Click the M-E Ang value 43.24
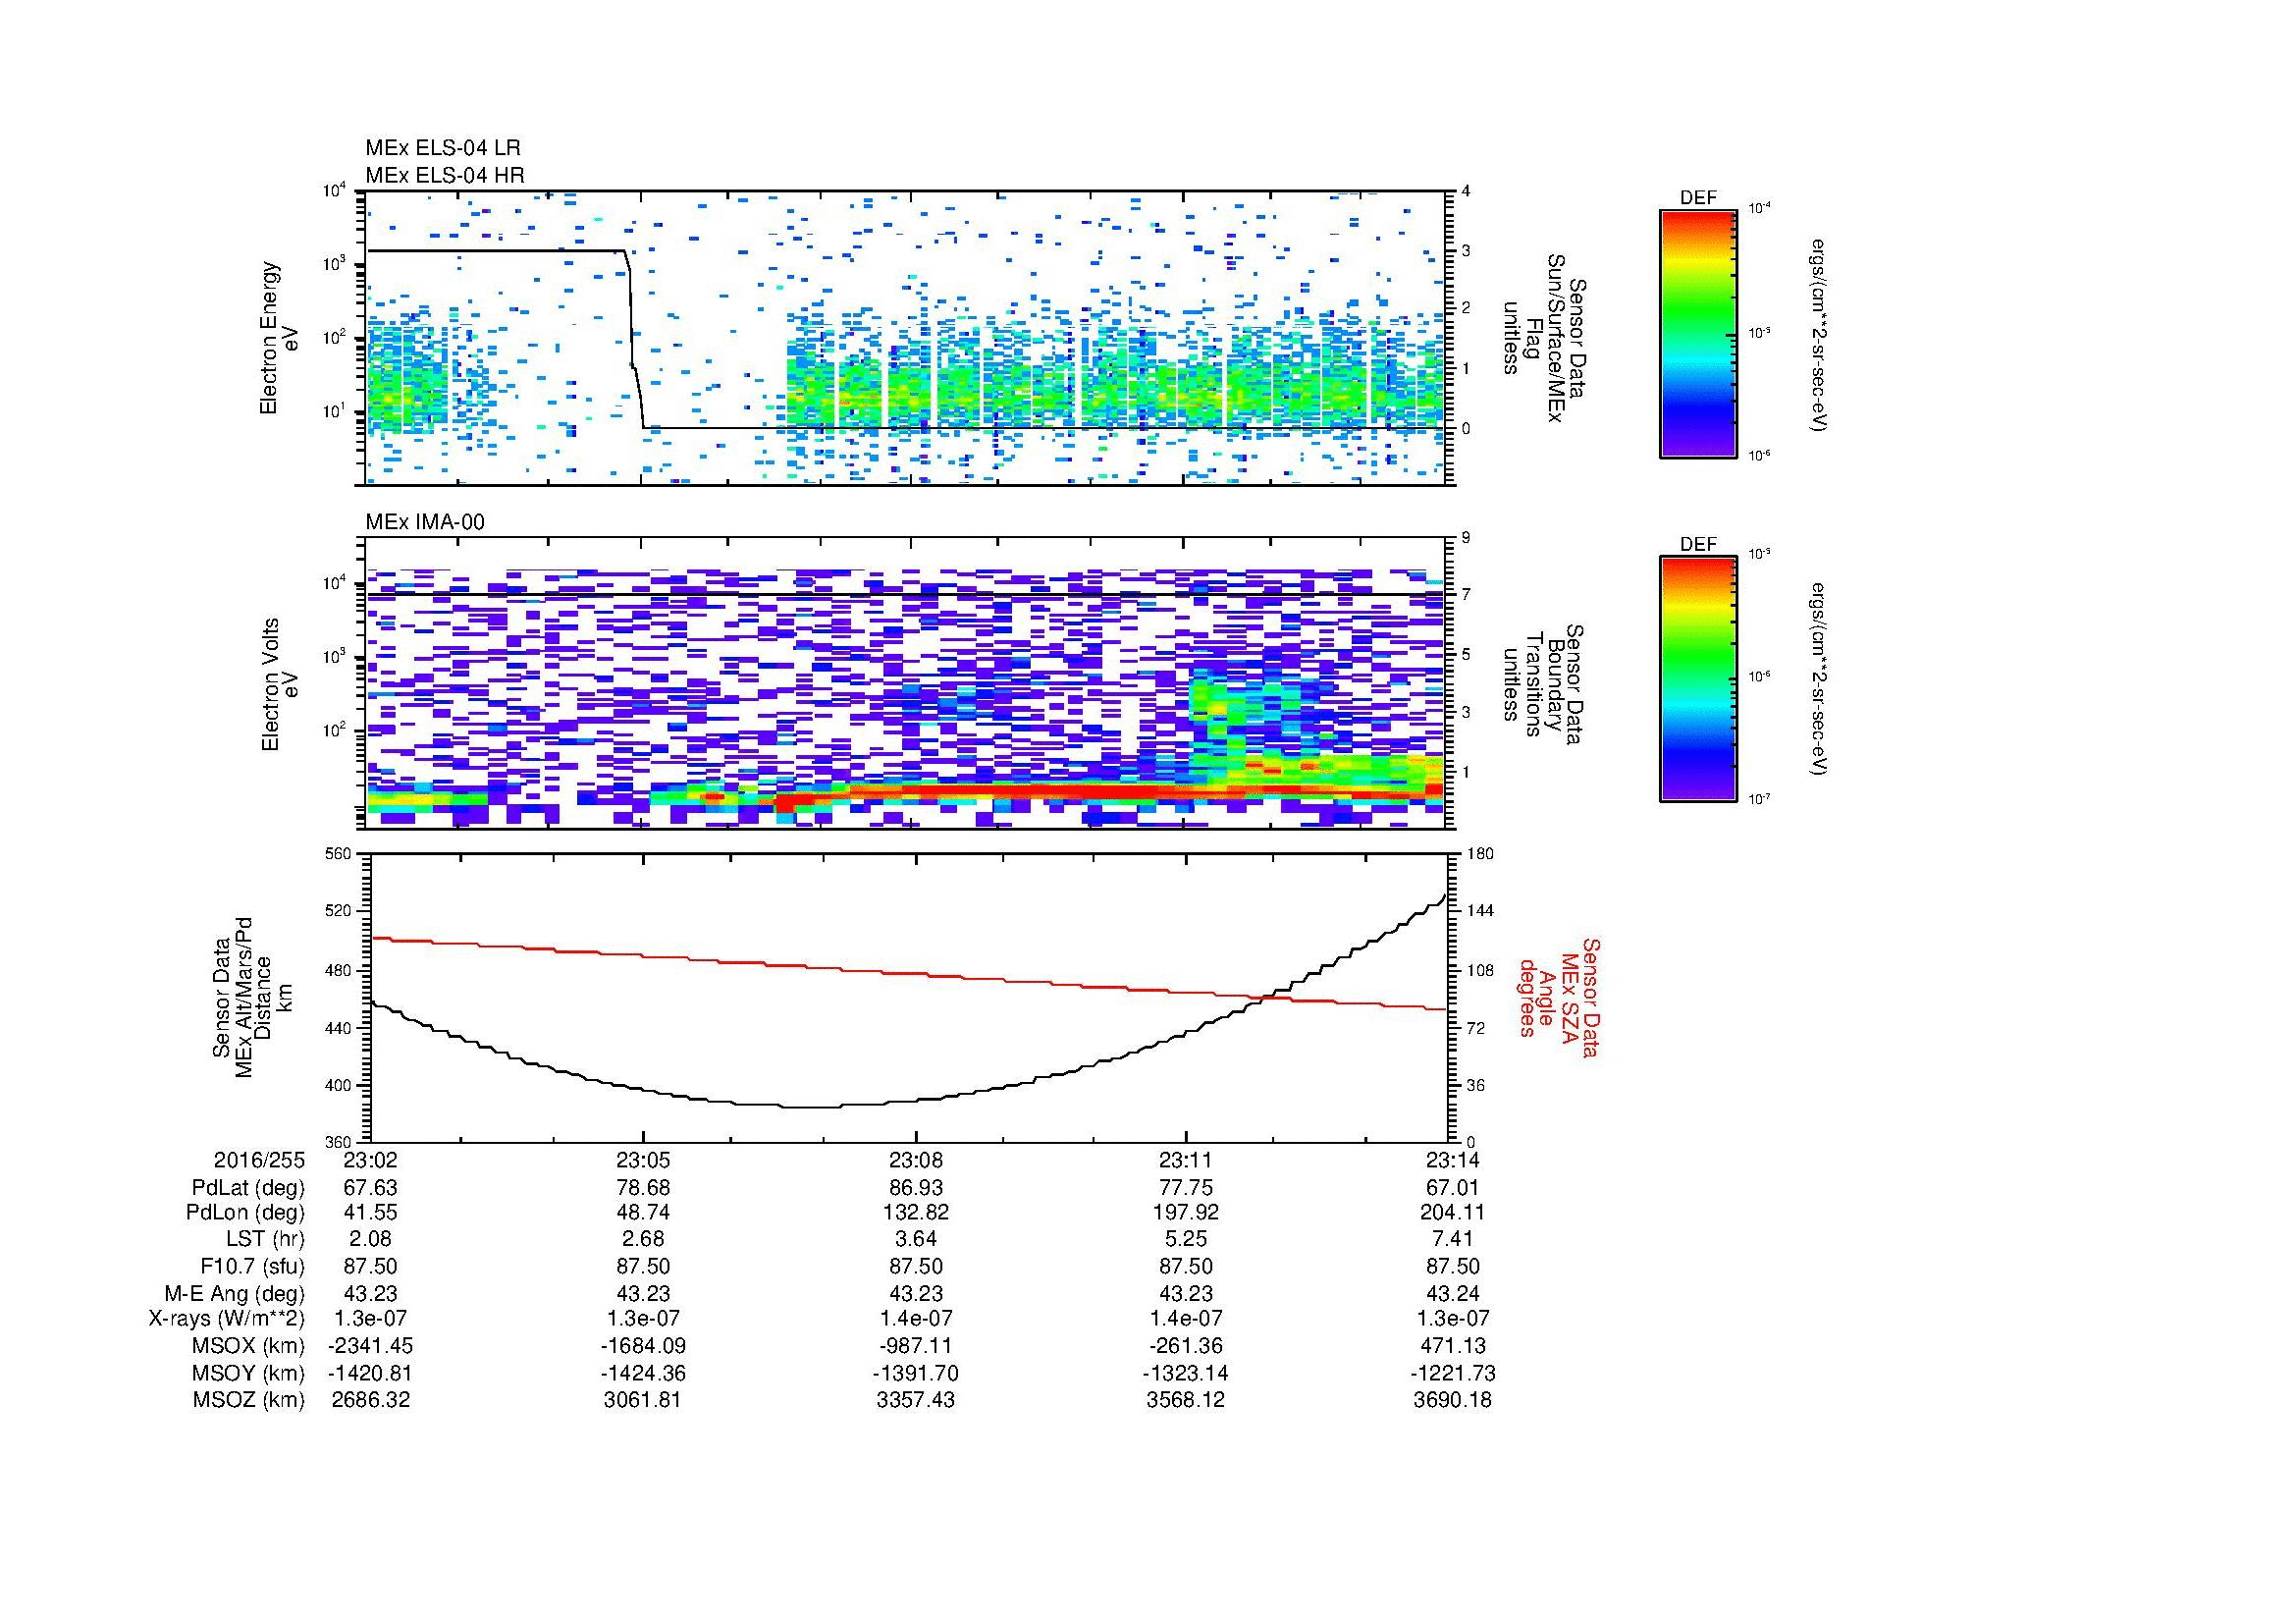The image size is (2296, 1623). coord(1452,1293)
